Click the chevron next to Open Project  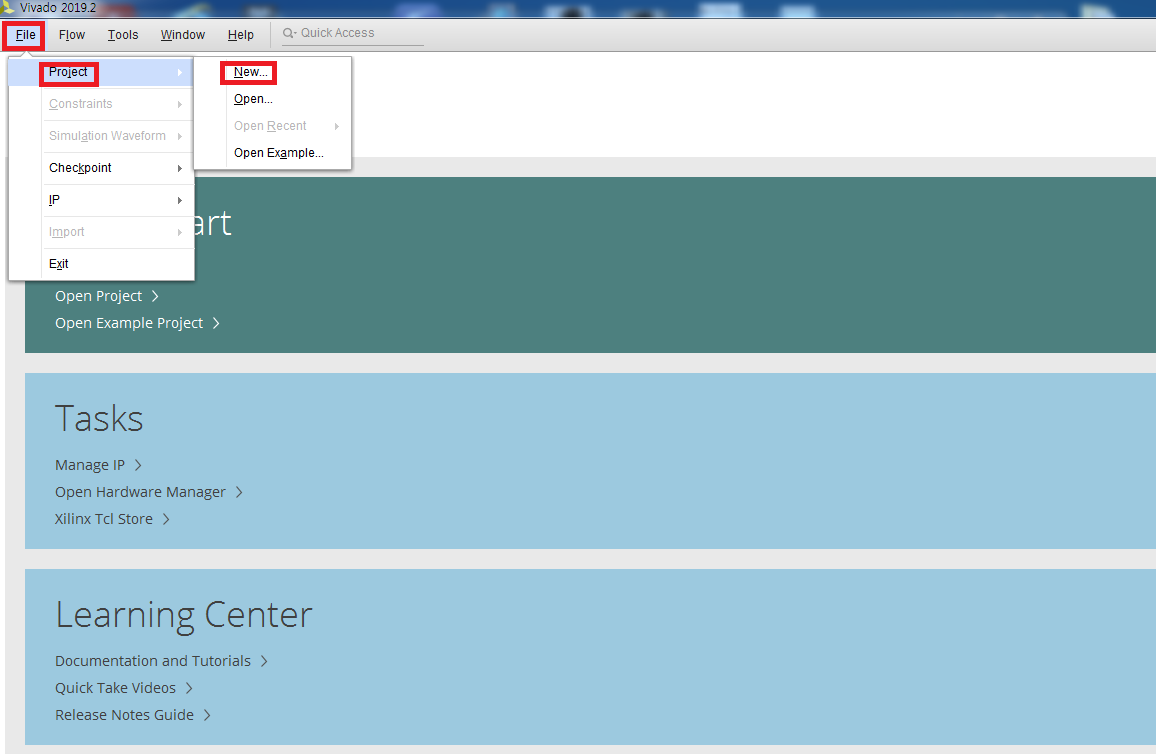[x=155, y=296]
